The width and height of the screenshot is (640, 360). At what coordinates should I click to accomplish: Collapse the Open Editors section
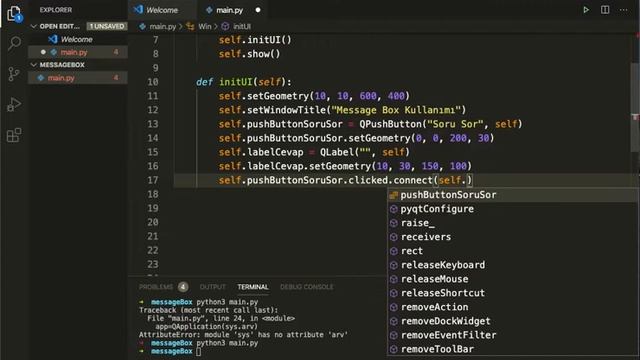[34, 26]
